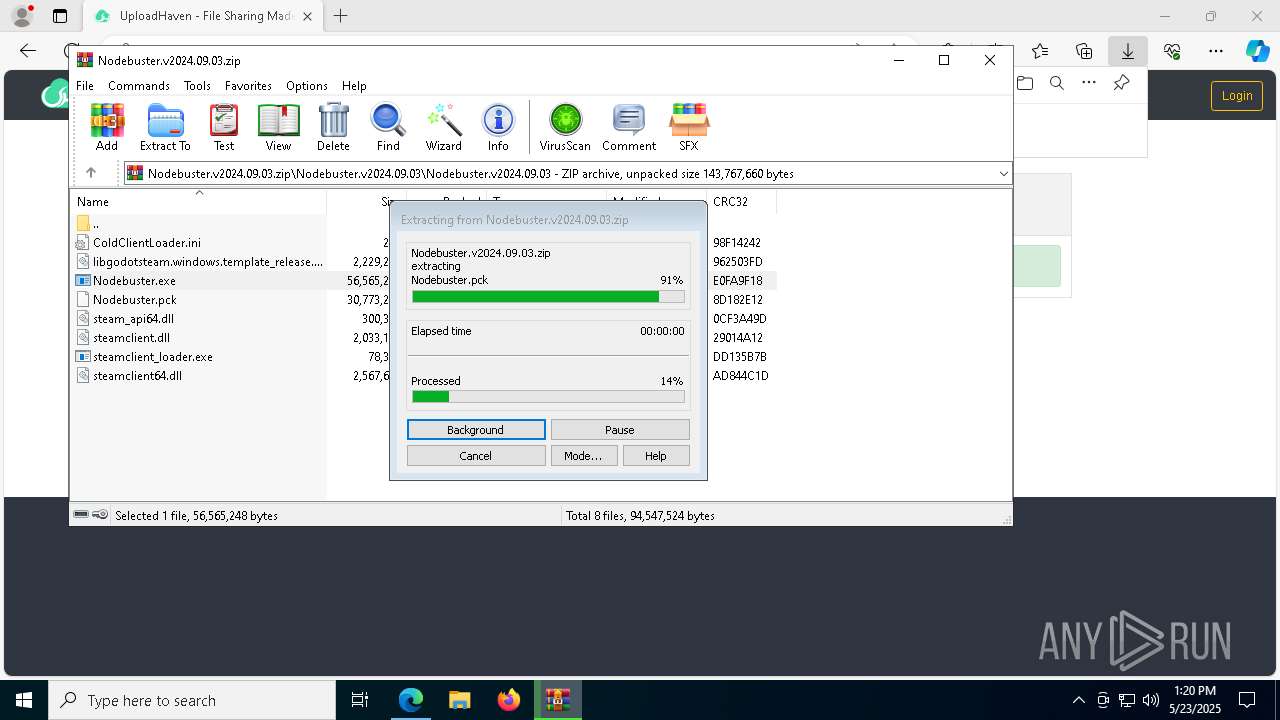Select steamclient_loader.exe file
The image size is (1280, 720).
(x=144, y=357)
